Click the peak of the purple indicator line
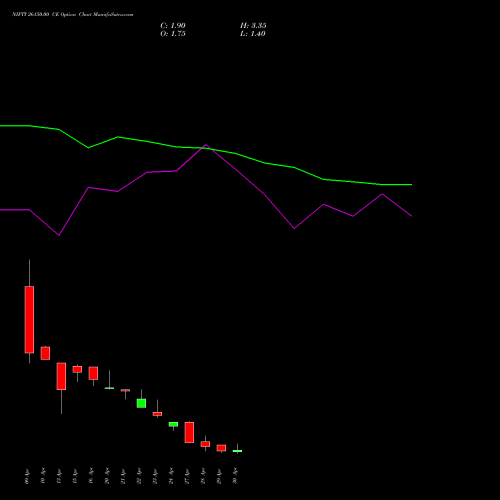500x500 pixels. [205, 145]
